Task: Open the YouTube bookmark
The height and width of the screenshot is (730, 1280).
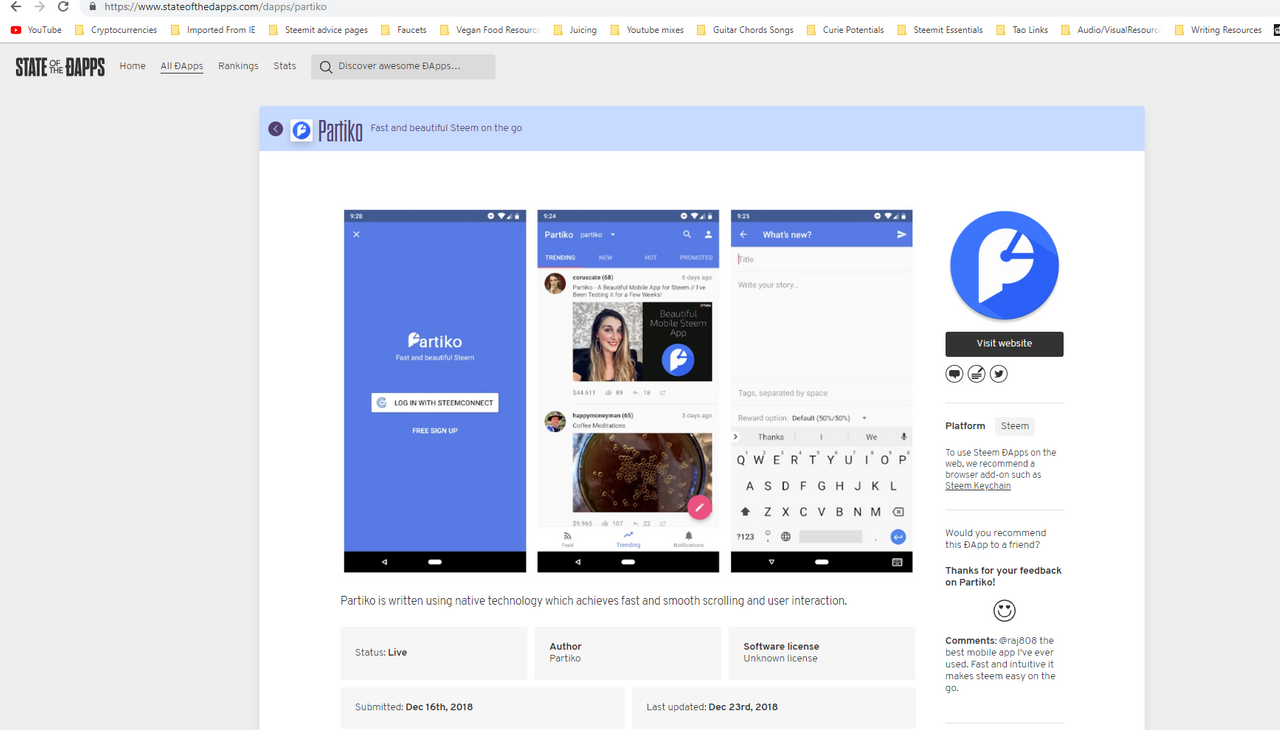Action: click(x=36, y=30)
